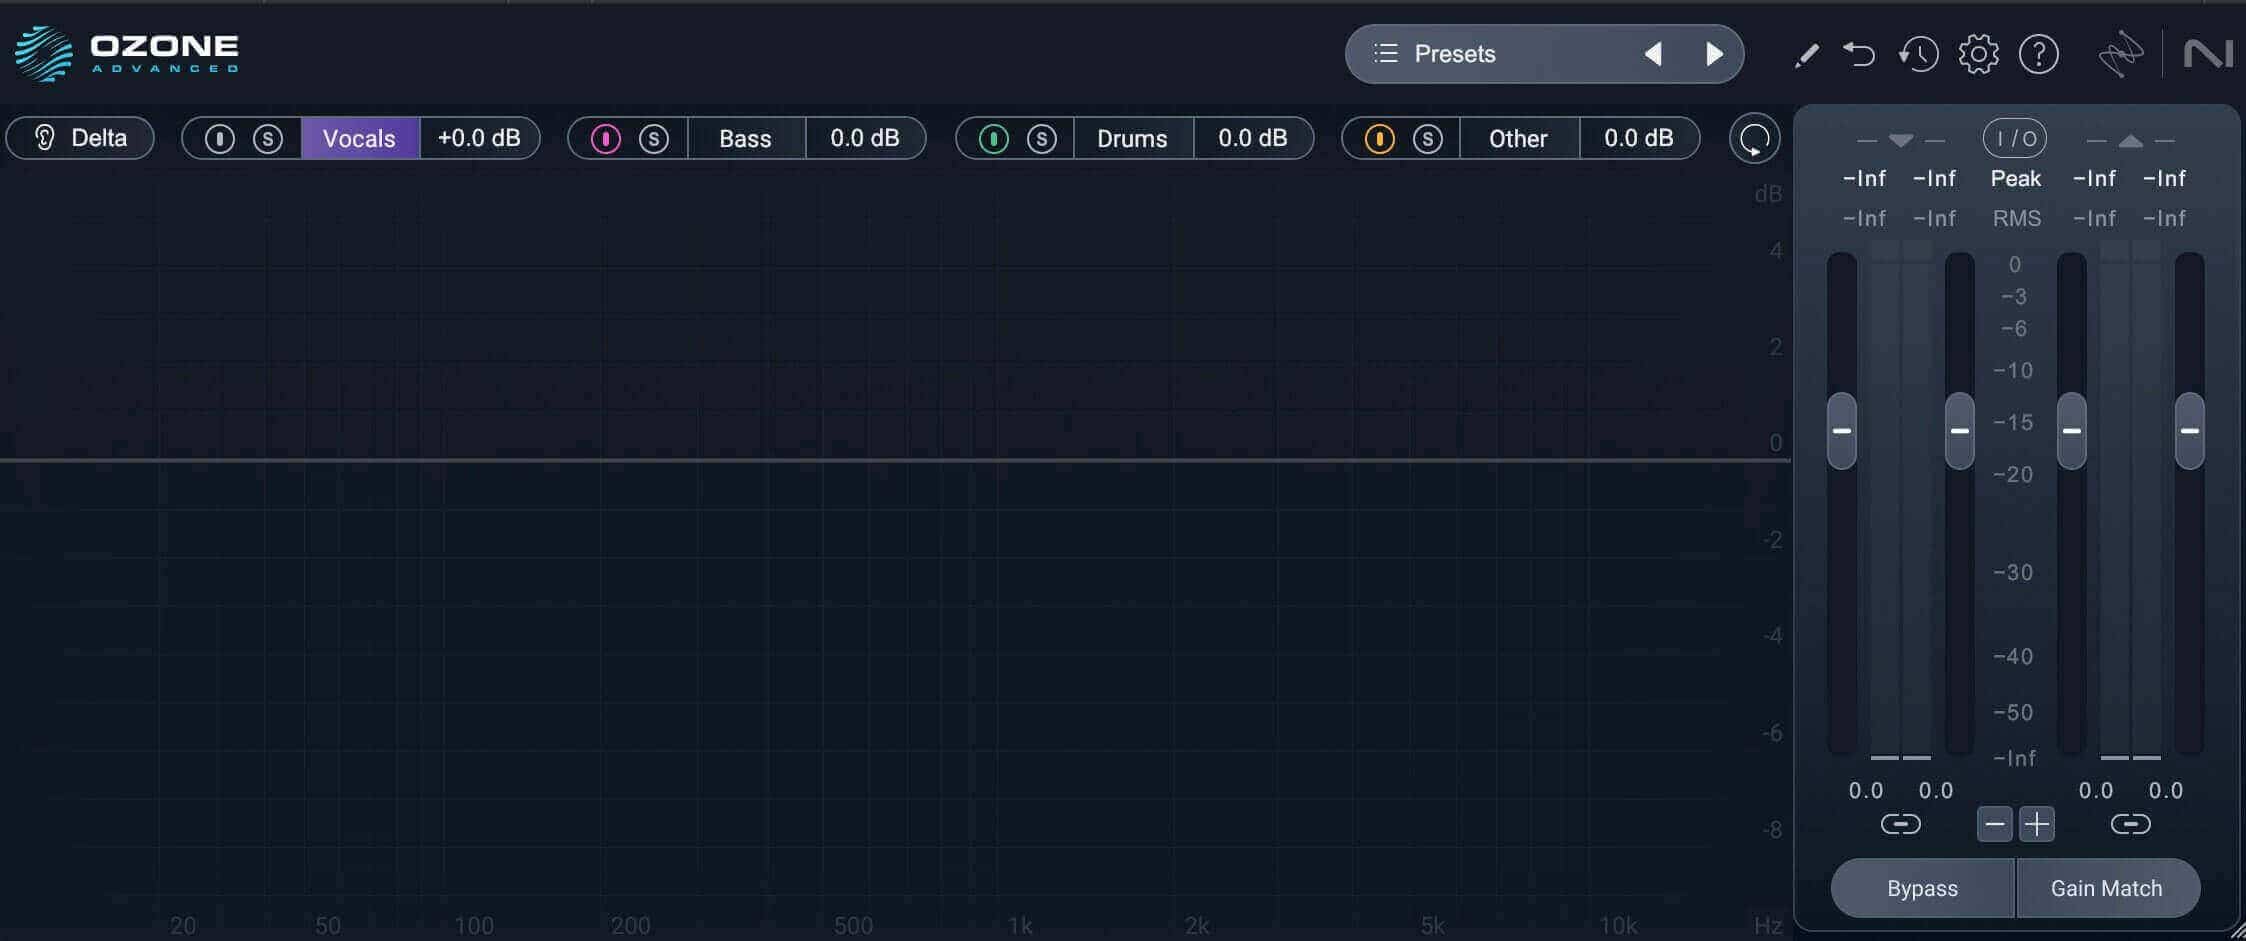Viewport: 2246px width, 941px height.
Task: Click the Peak meter label
Action: point(2015,179)
